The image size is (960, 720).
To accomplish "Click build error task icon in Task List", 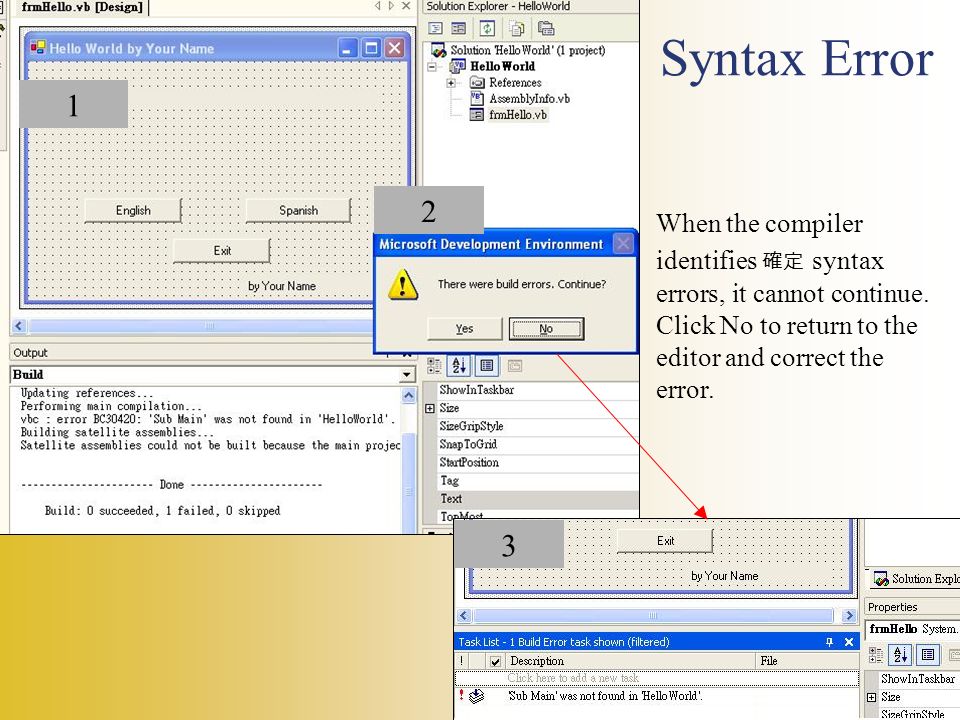I will [x=476, y=696].
